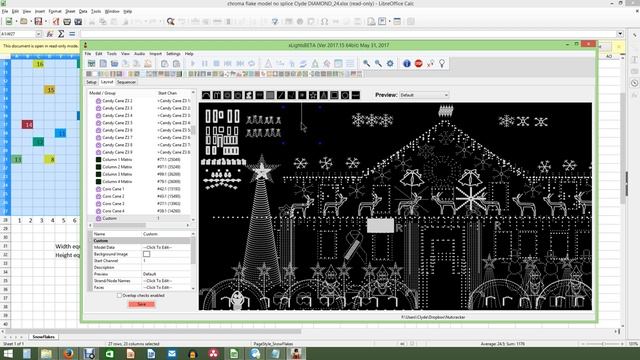Click Model Data Click To Edit field
This screenshot has height=360, width=640.
point(166,247)
